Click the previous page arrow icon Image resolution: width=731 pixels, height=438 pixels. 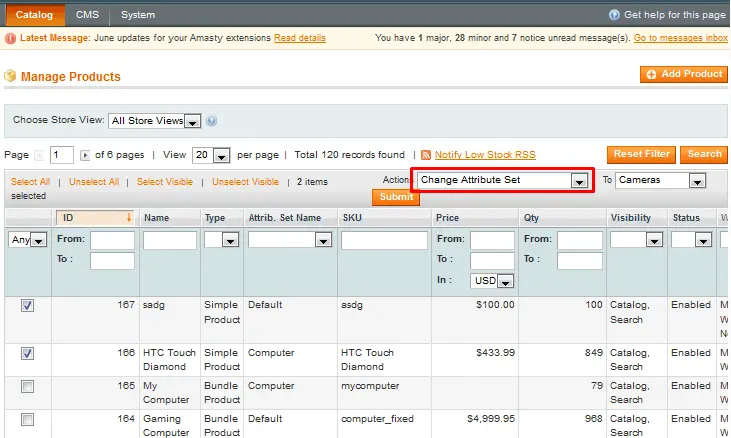tap(39, 155)
